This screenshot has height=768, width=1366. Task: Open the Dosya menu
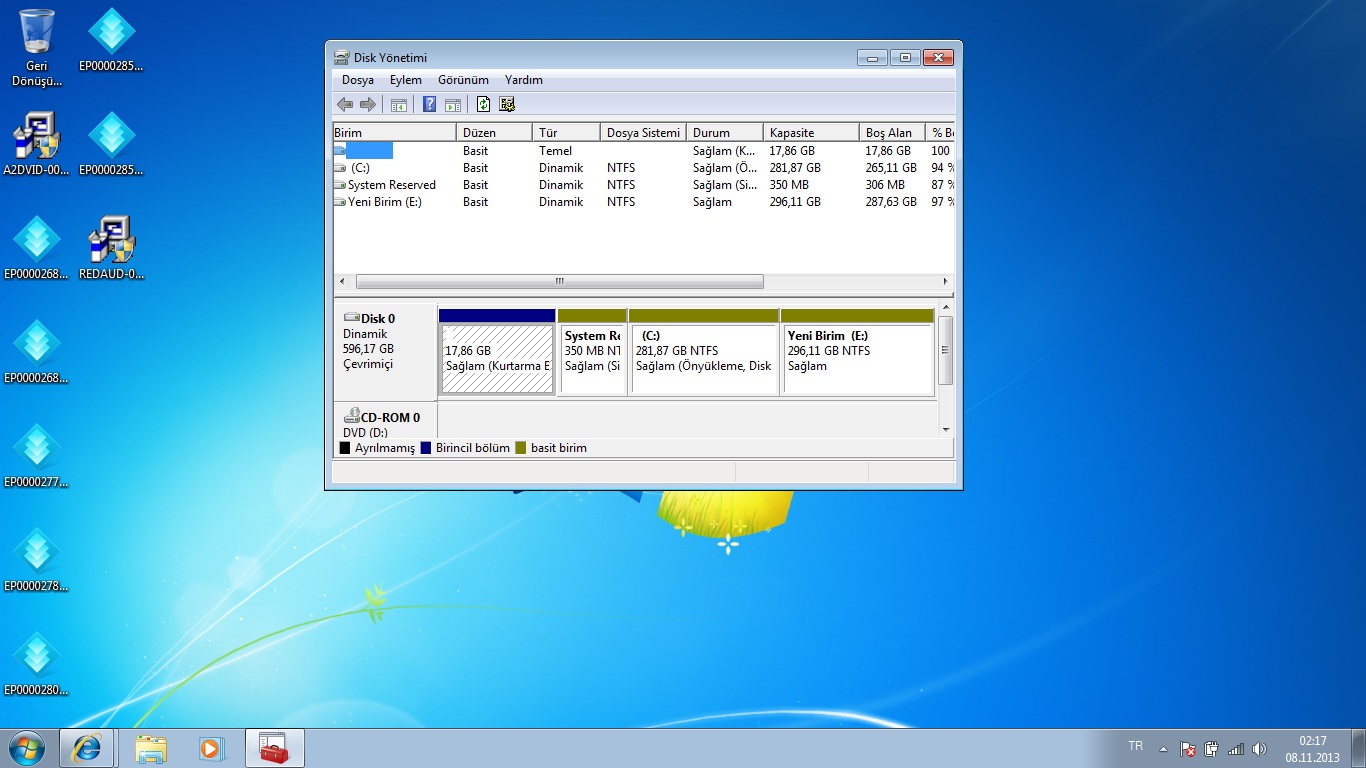(358, 80)
